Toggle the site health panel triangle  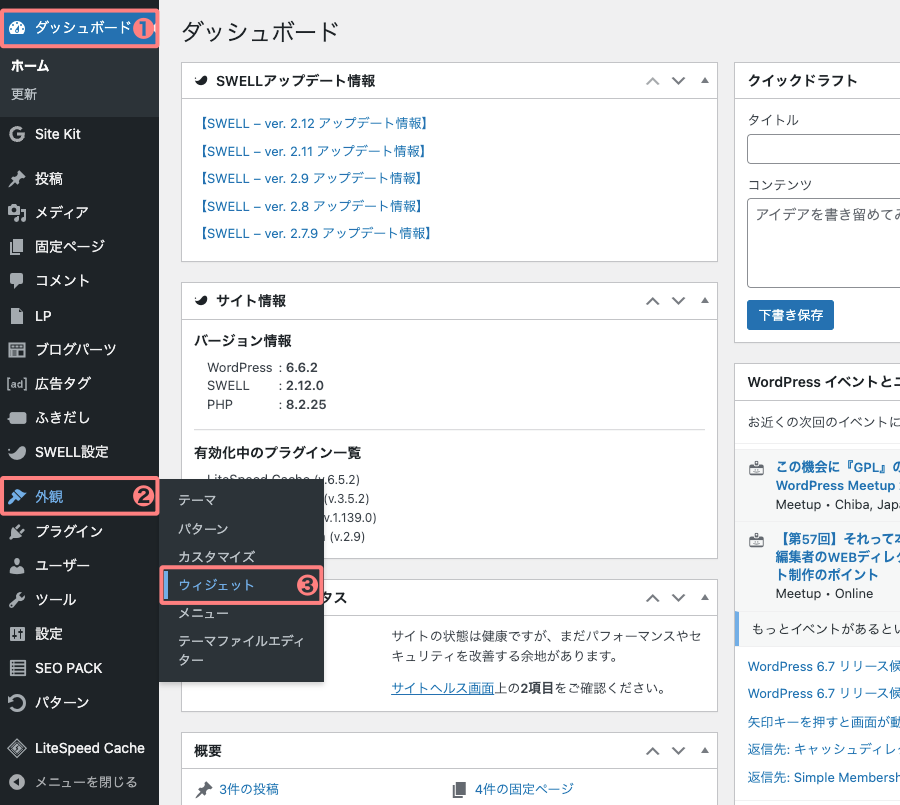pos(705,597)
